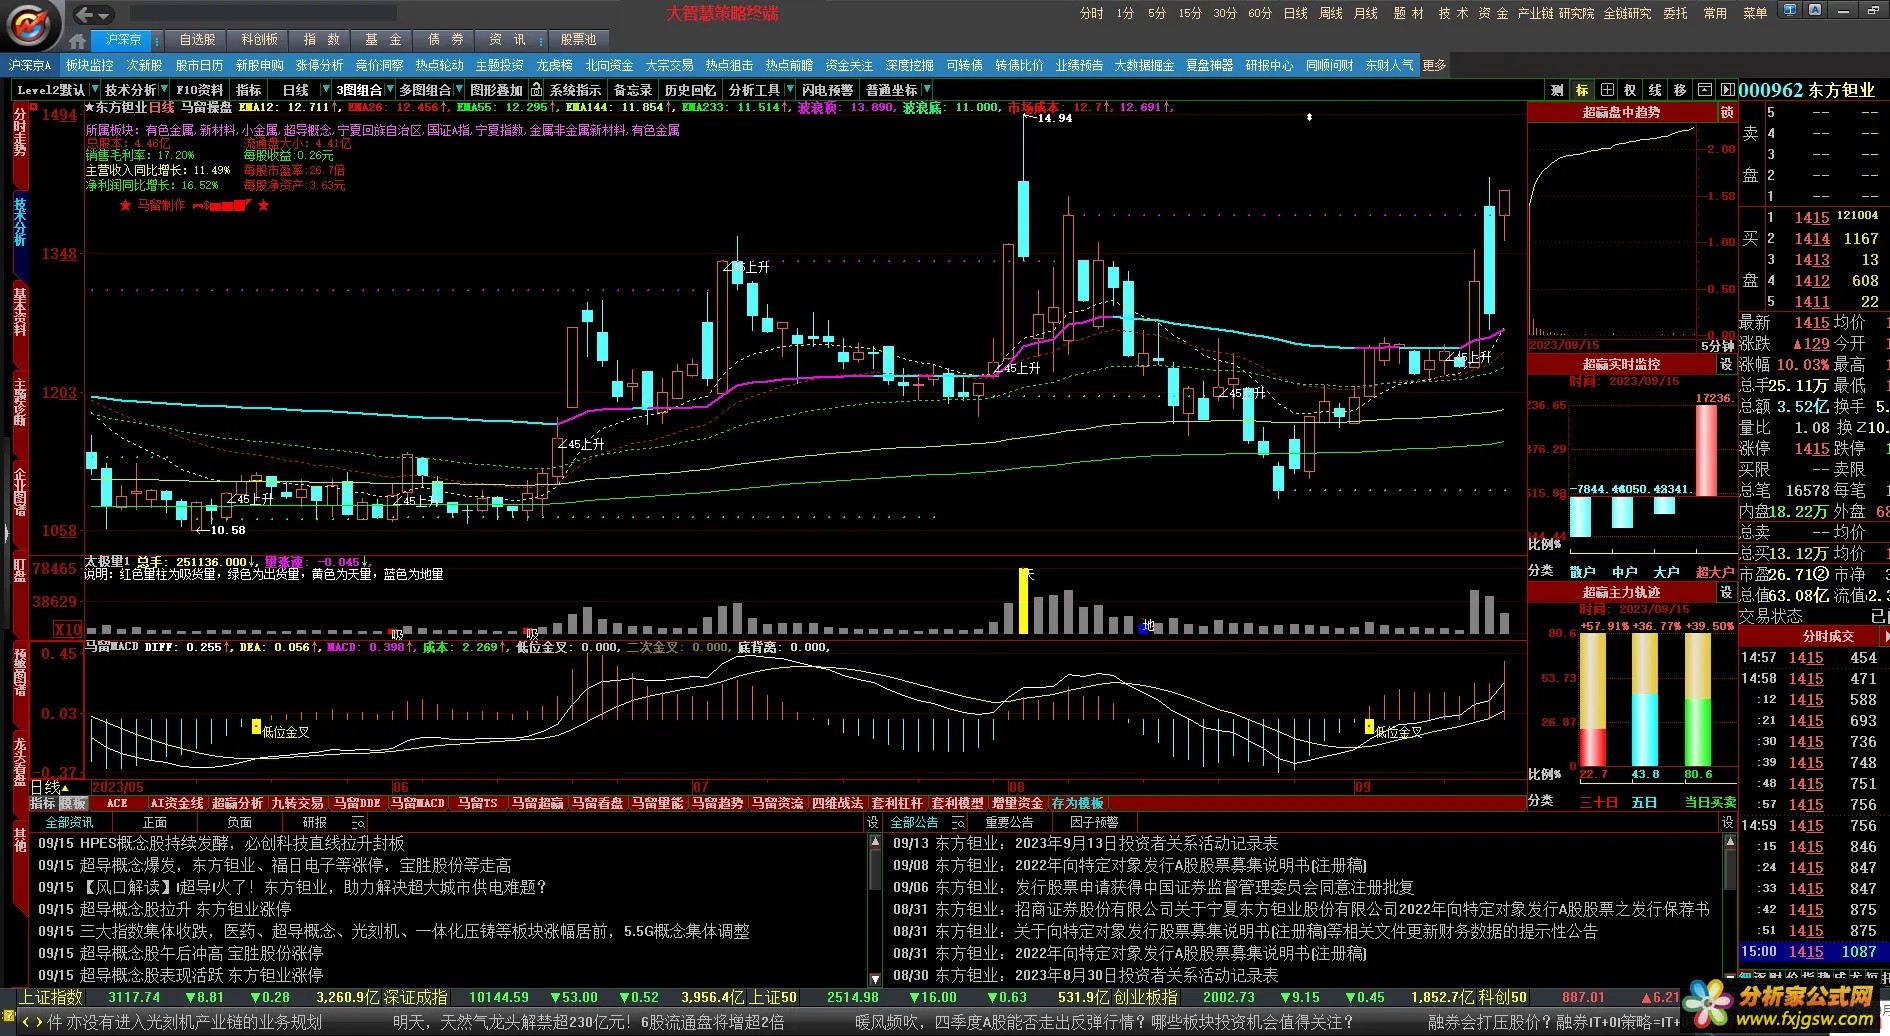Viewport: 1890px width, 1036px height.
Task: Click 设 on the 超赢主力轨迹 panel
Action: 1726,593
